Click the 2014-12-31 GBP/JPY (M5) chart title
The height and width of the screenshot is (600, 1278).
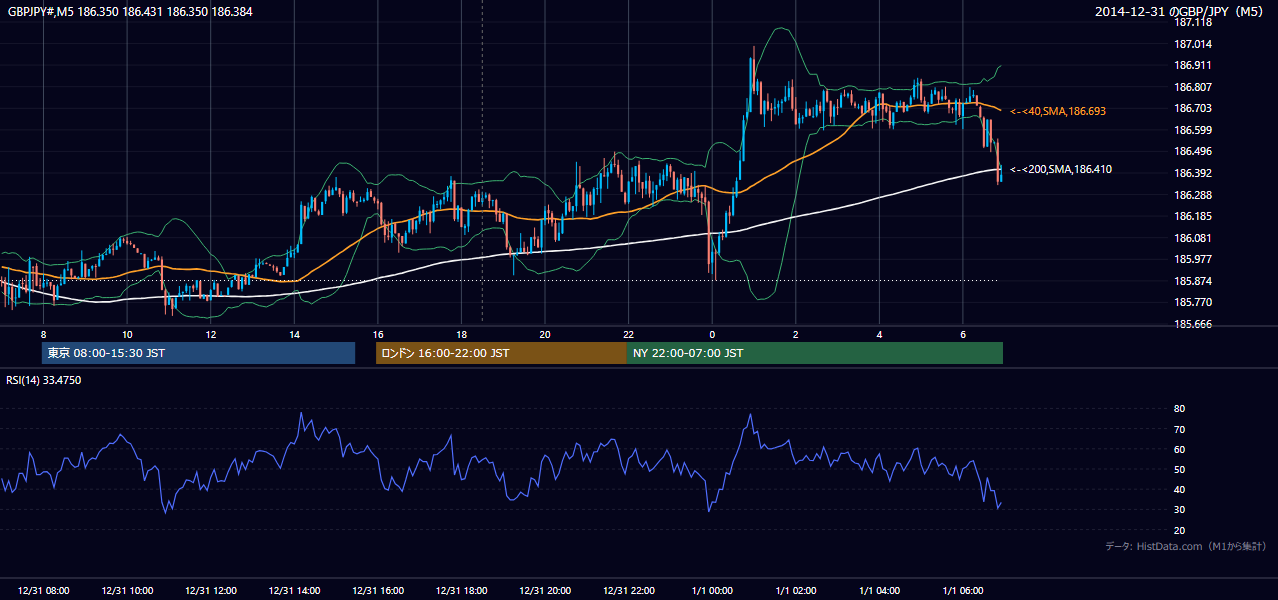pyautogui.click(x=1181, y=11)
